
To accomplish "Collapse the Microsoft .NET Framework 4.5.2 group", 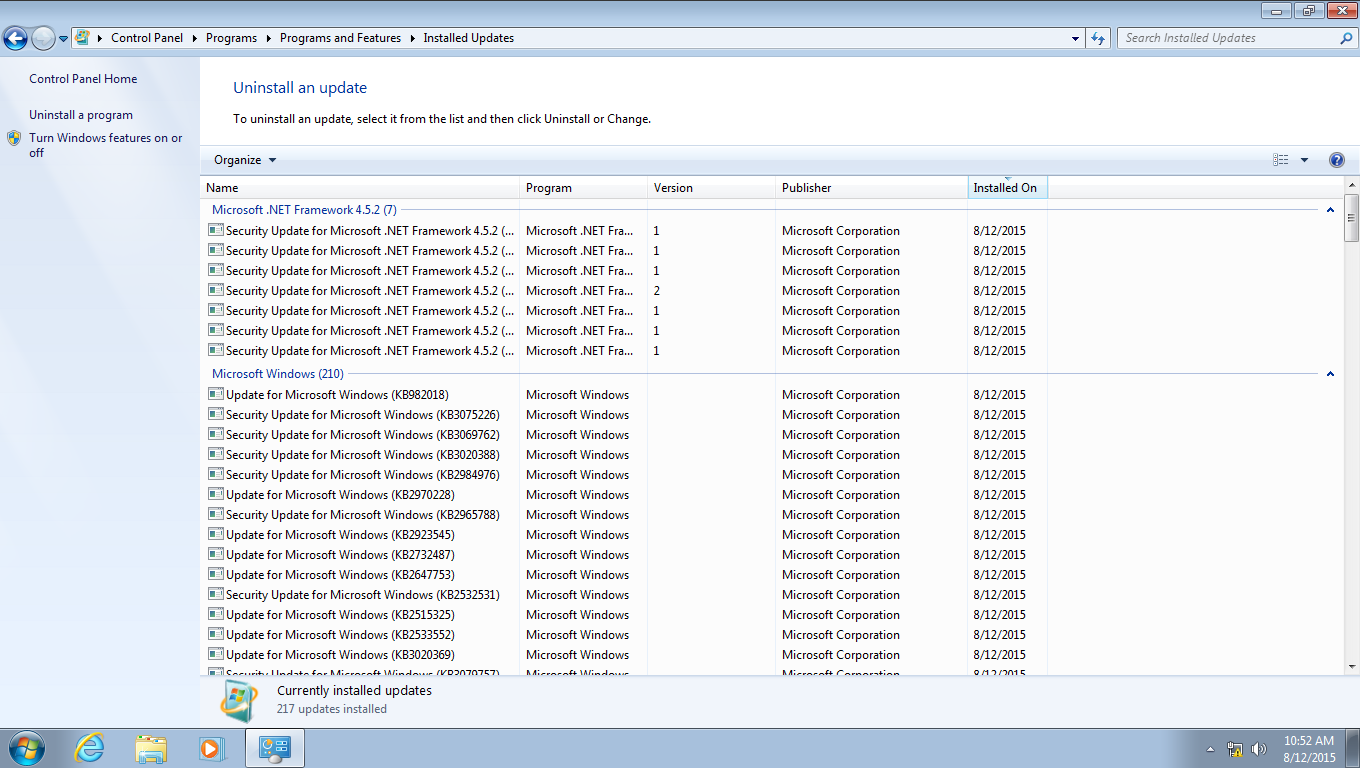I will tap(1330, 211).
